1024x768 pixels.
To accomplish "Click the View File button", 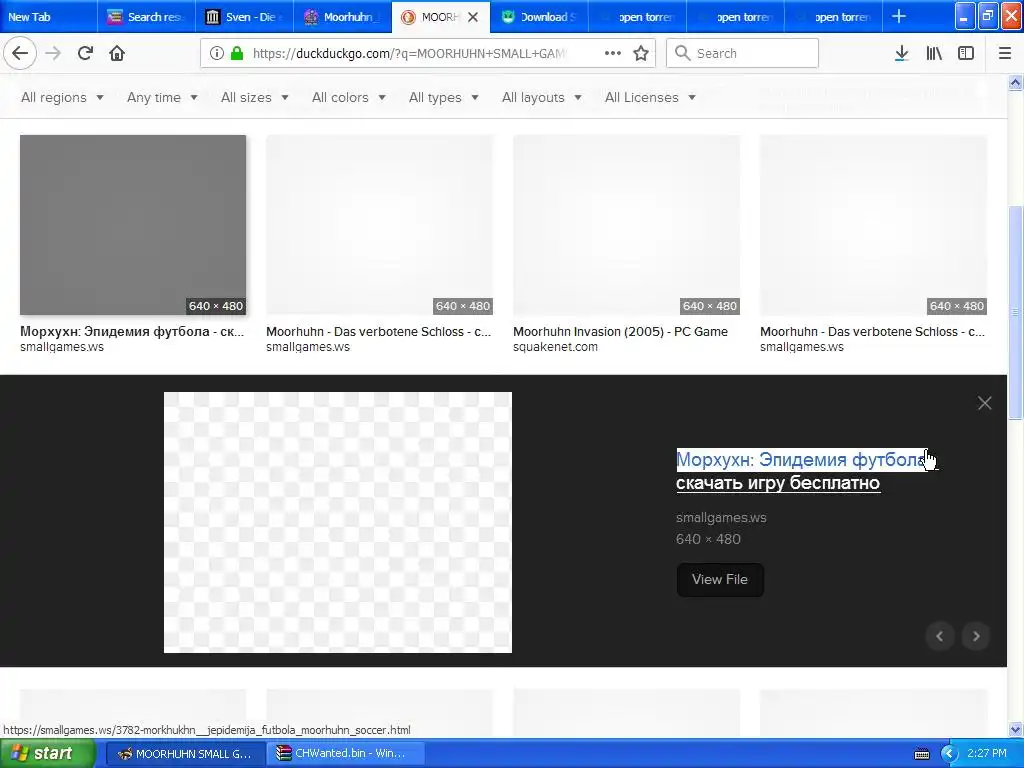I will [x=720, y=579].
